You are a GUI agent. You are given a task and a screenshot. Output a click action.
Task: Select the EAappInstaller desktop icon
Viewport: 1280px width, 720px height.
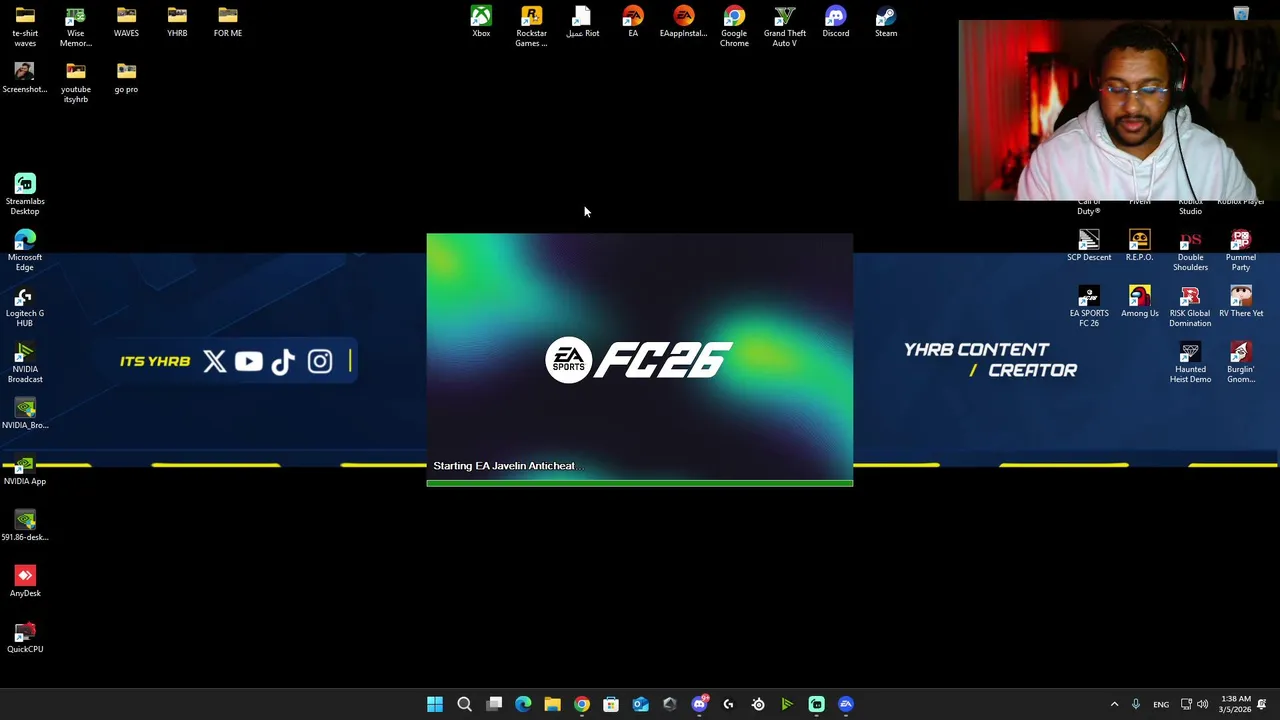click(x=684, y=22)
